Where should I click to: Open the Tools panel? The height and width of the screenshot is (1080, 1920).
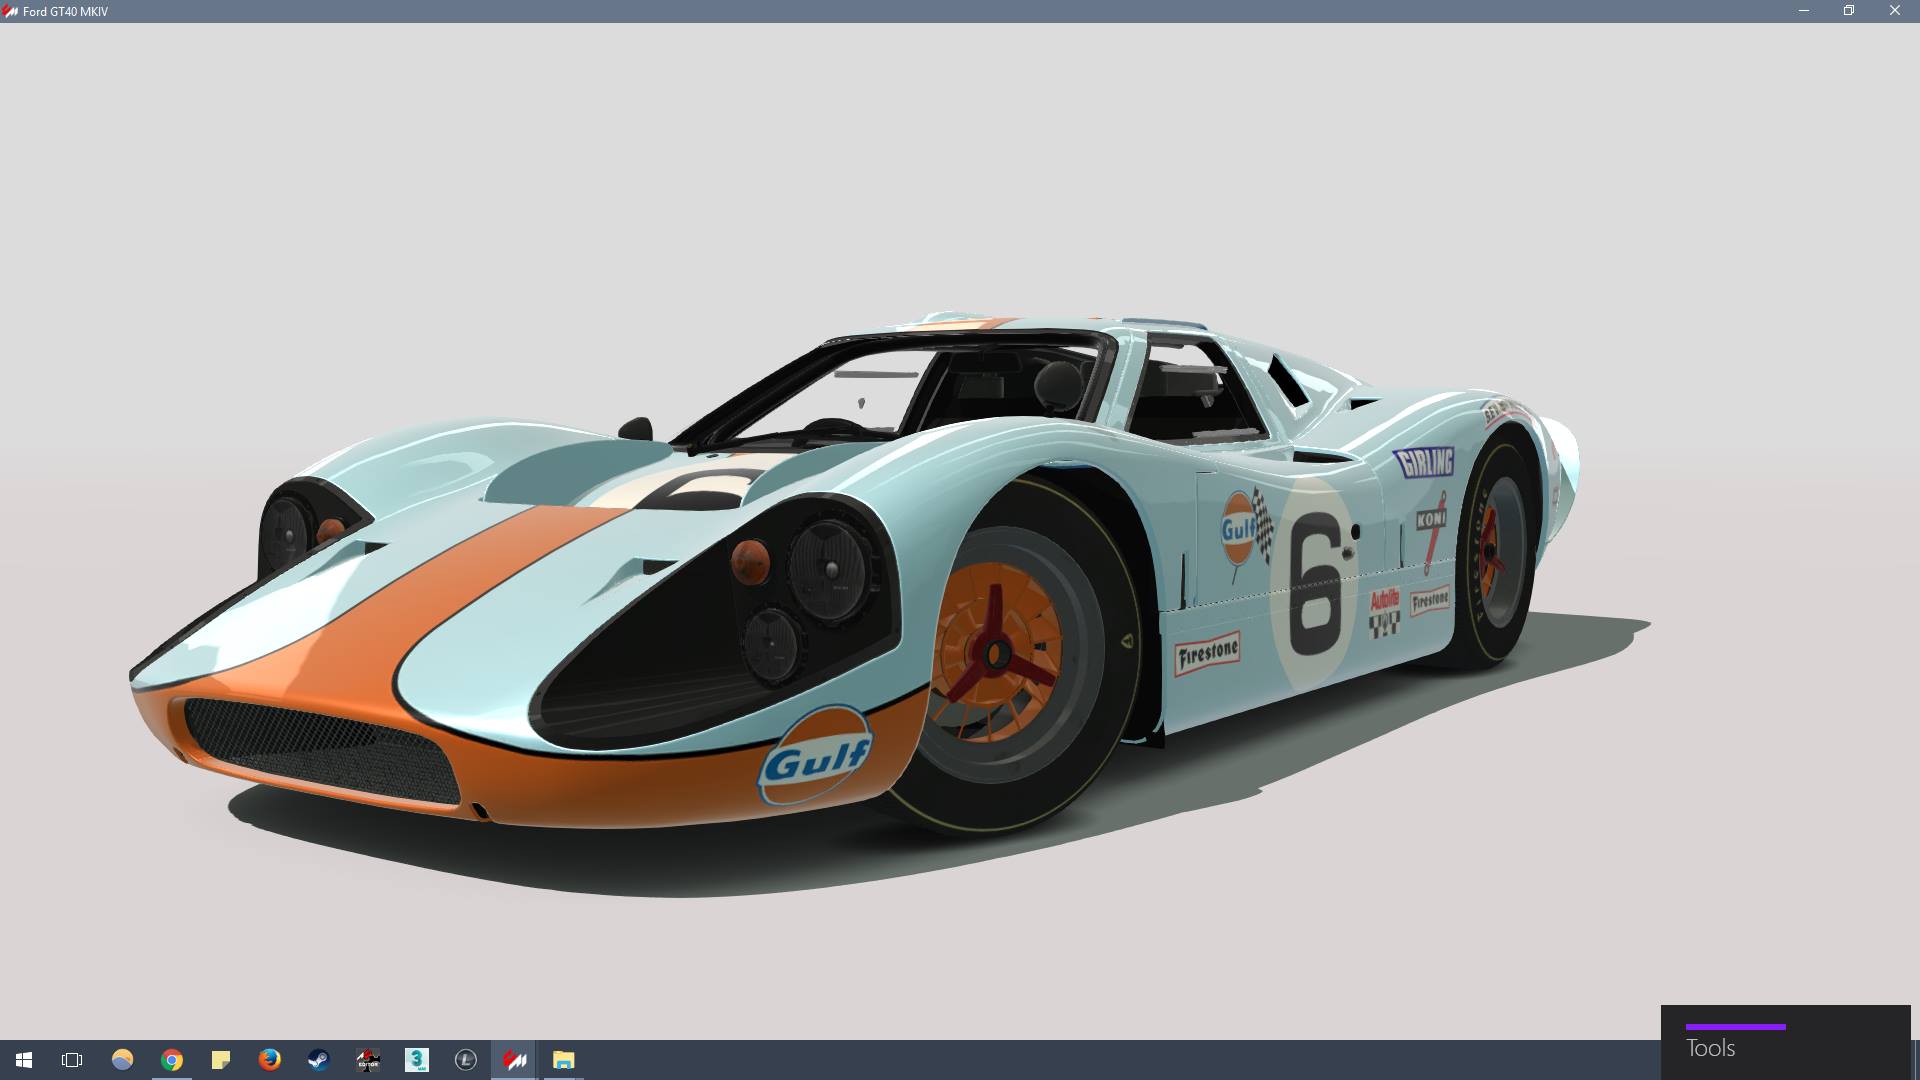click(x=1785, y=1042)
